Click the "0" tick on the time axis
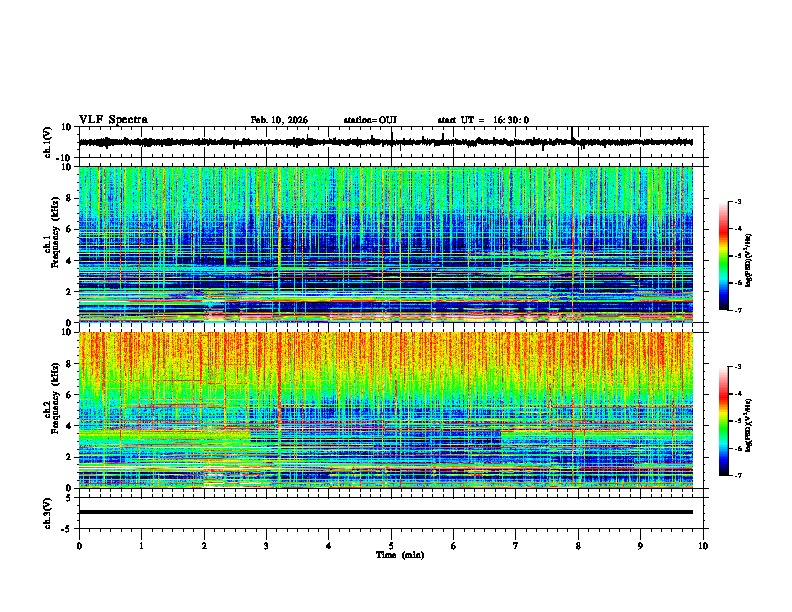792x612 pixels. tap(79, 546)
